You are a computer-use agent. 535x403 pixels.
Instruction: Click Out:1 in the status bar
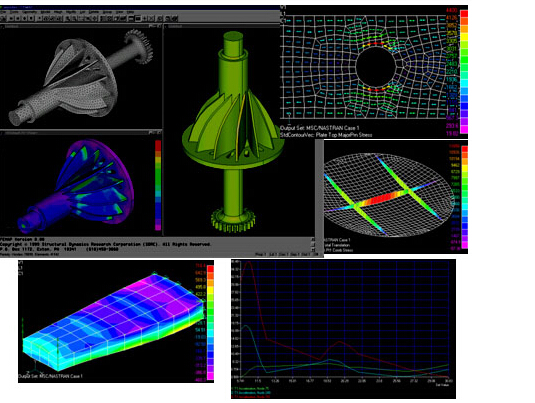(305, 255)
